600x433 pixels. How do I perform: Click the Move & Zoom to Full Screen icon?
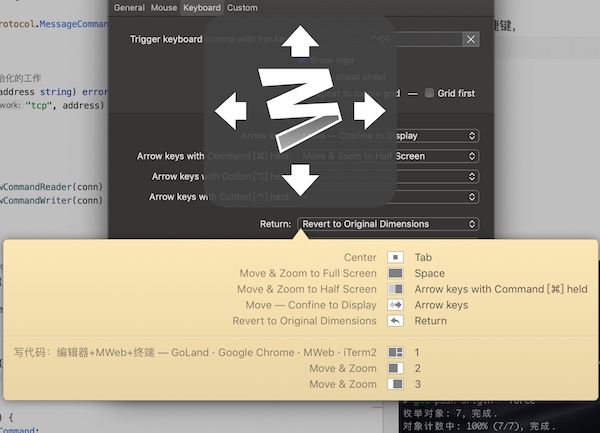click(395, 273)
